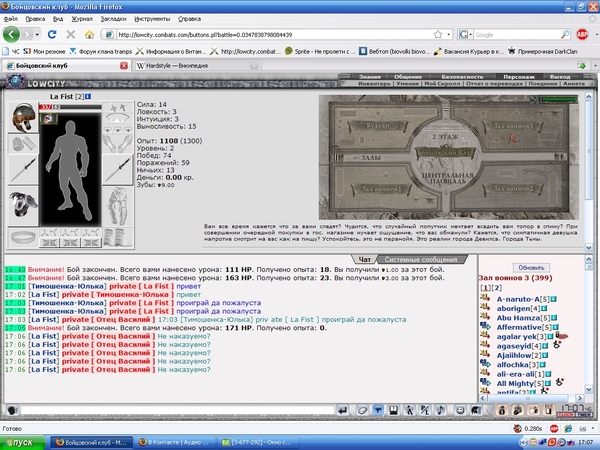Image resolution: width=600 pixels, height=450 pixels.
Task: Open private chat icon beside A-naruto-A
Action: (x=485, y=298)
